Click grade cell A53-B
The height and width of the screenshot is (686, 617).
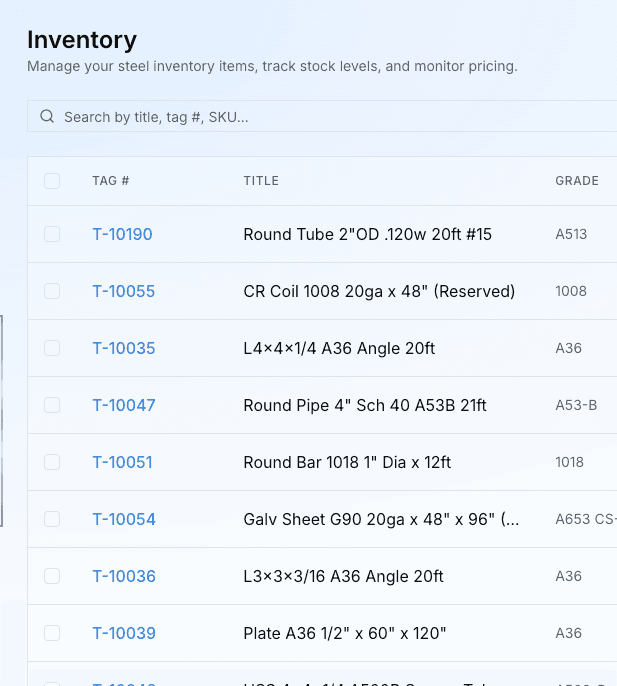pyautogui.click(x=576, y=405)
